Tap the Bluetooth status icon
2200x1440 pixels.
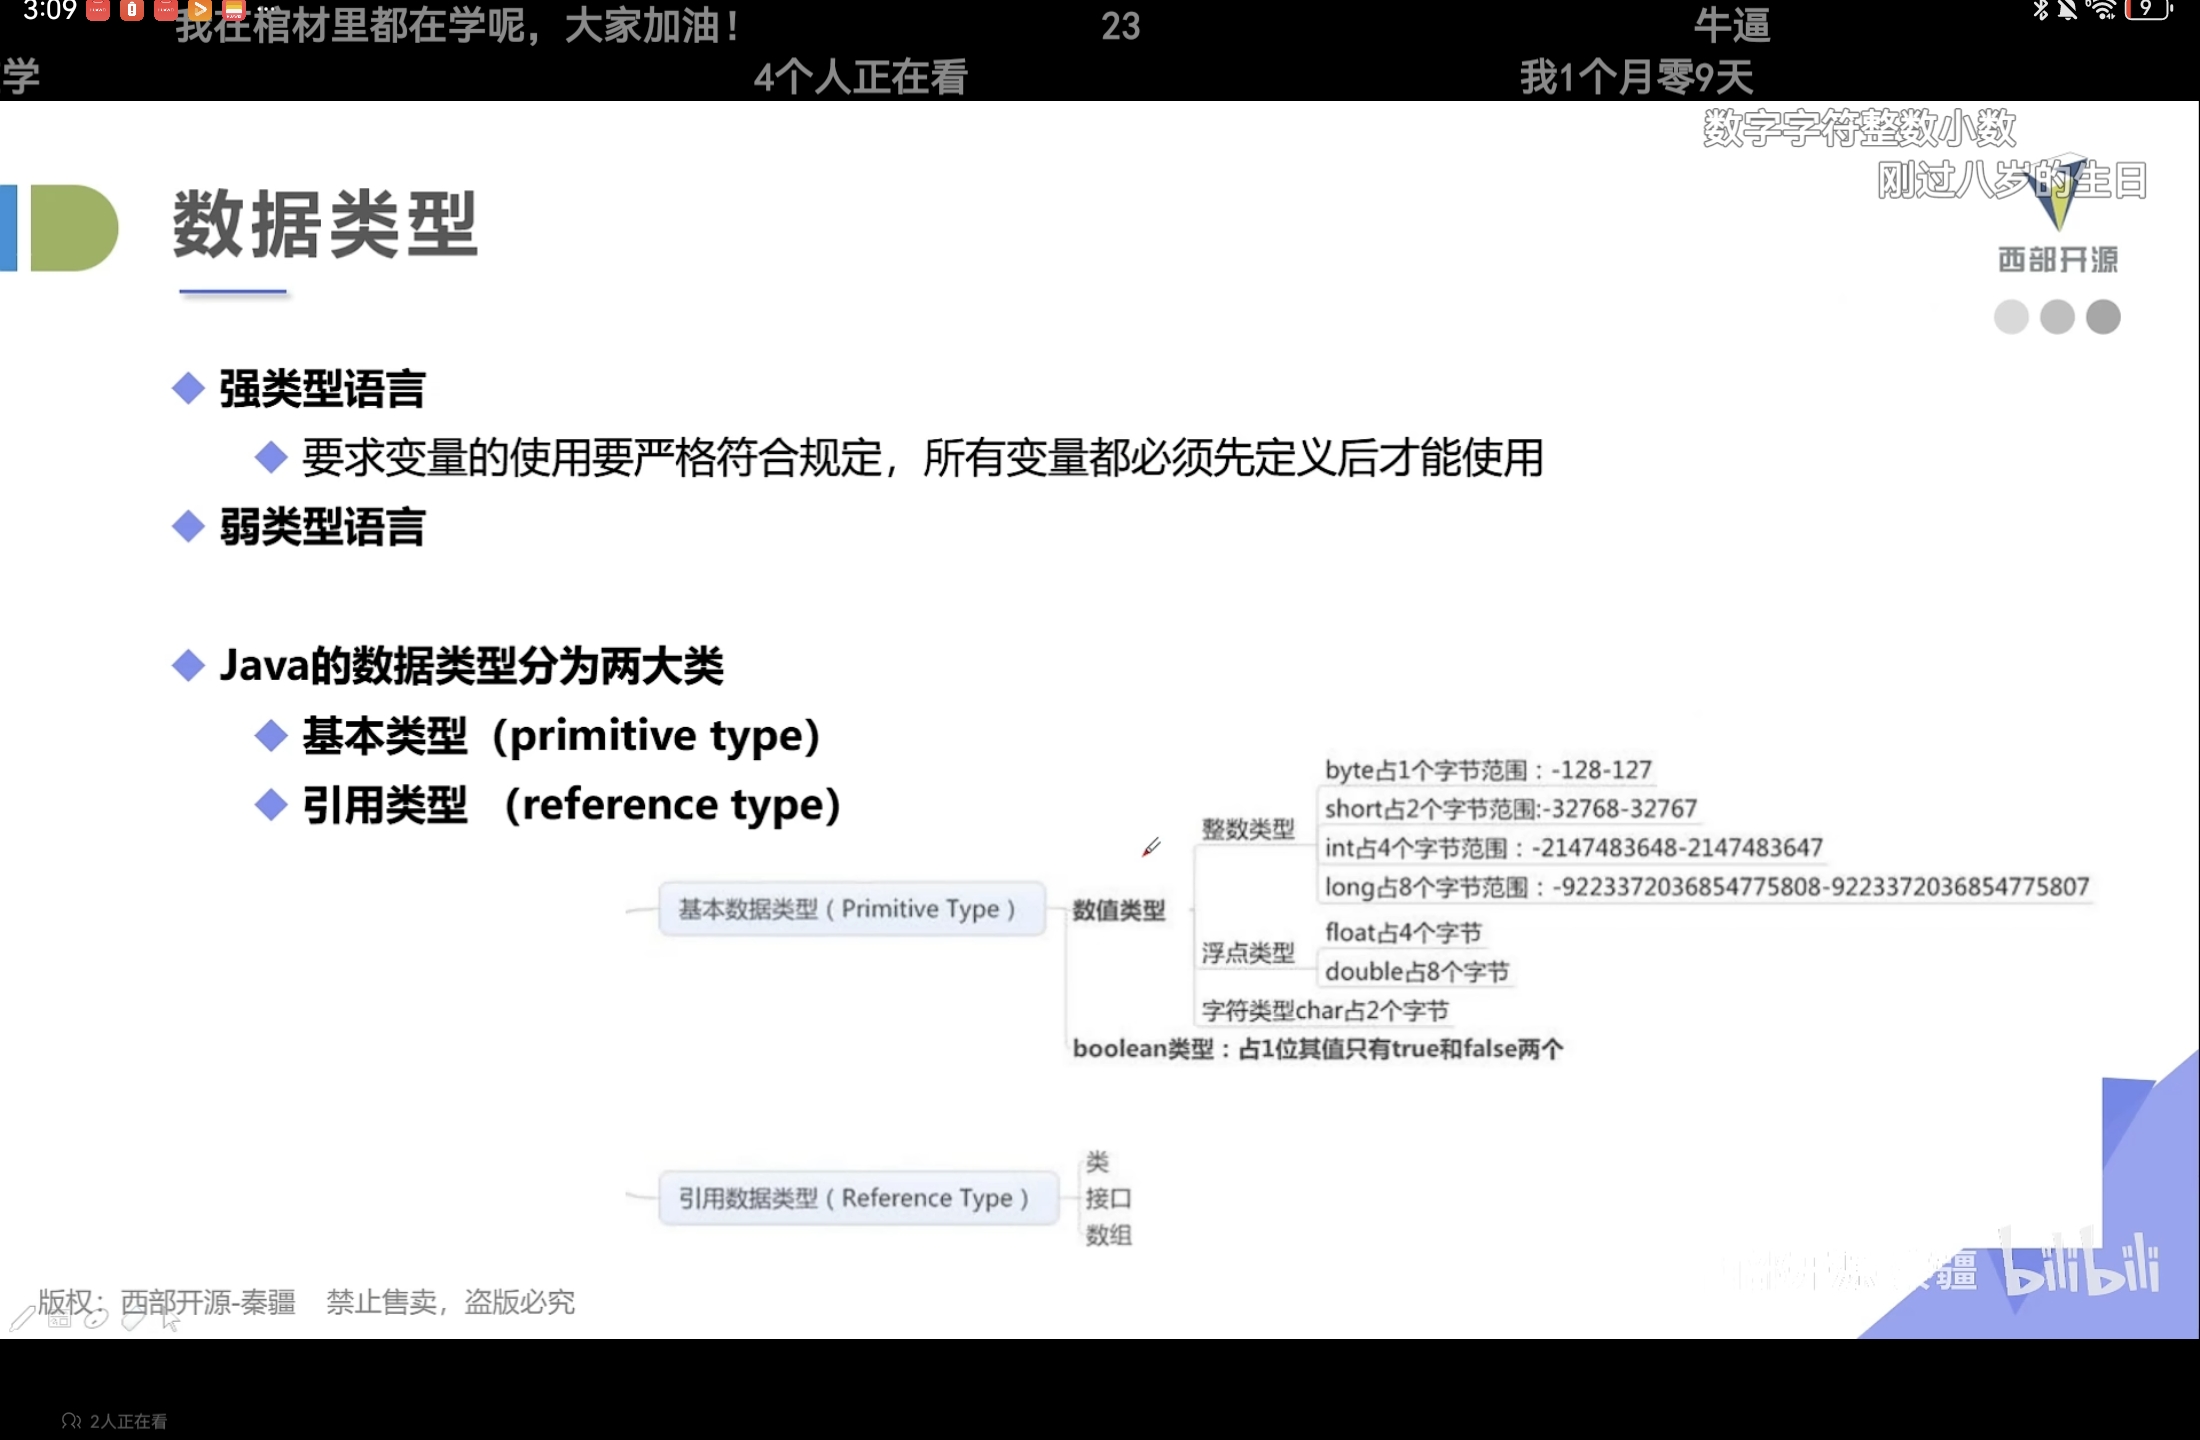pyautogui.click(x=2041, y=11)
